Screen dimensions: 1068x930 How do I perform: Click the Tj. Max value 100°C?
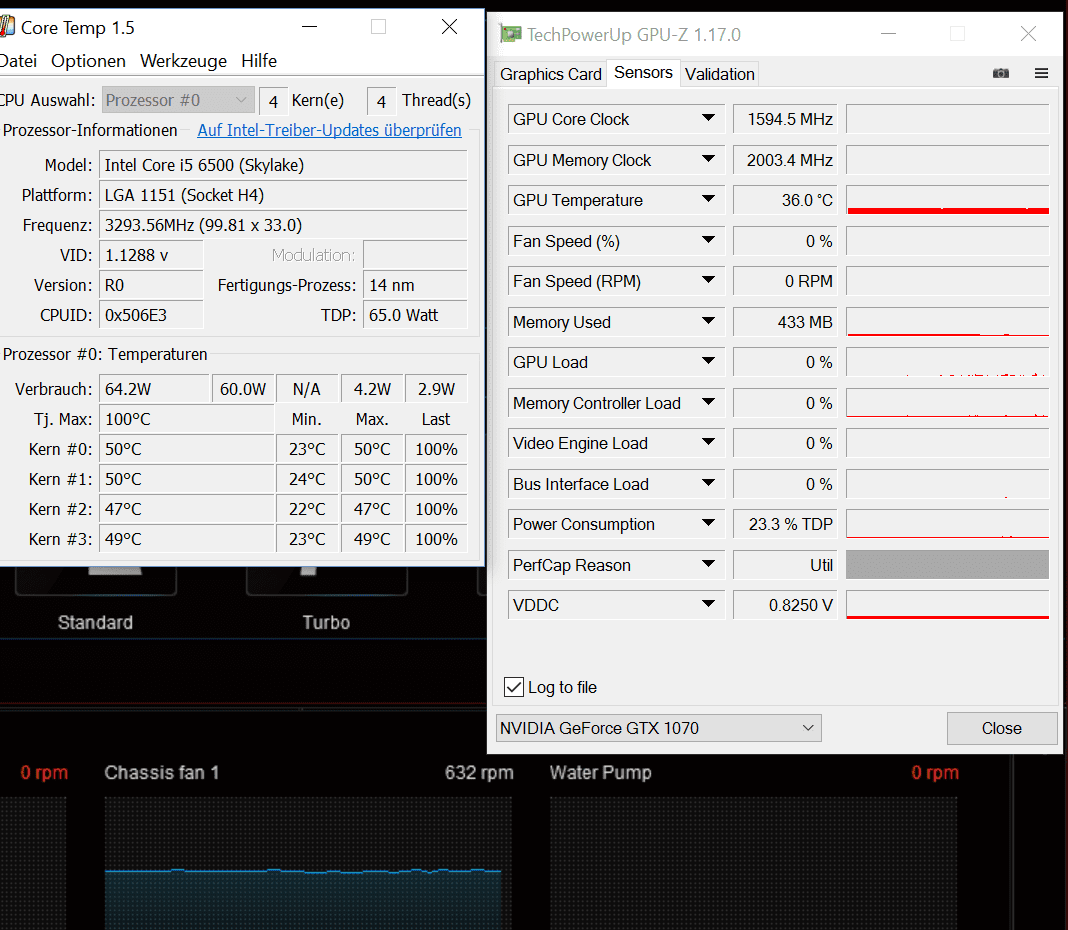pos(187,419)
